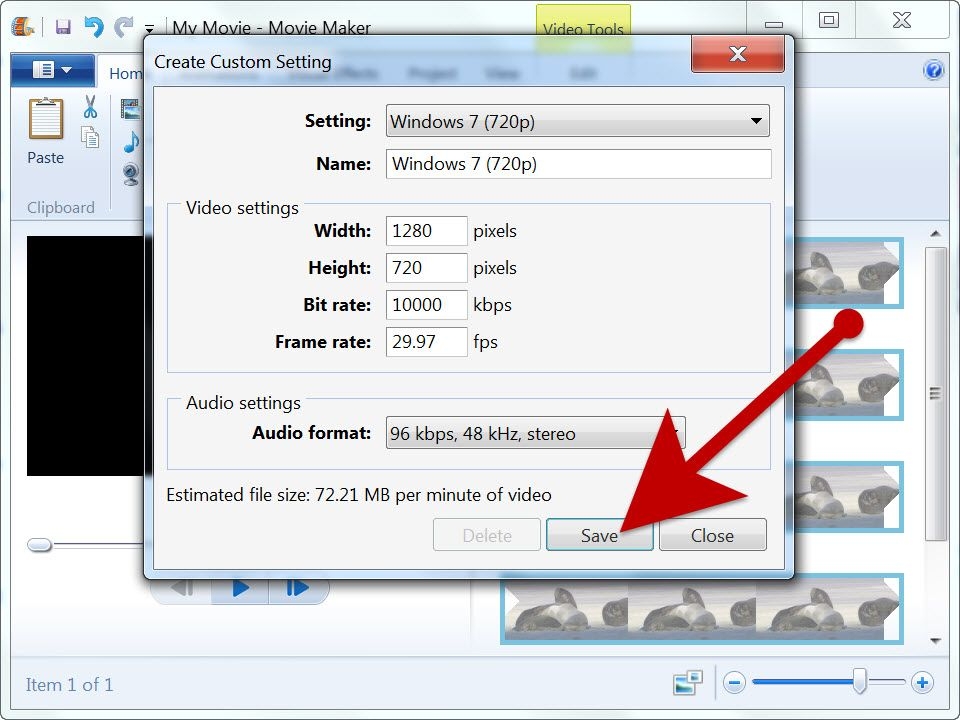Image resolution: width=960 pixels, height=720 pixels.
Task: Click the Zoom in plus icon
Action: pyautogui.click(x=922, y=682)
